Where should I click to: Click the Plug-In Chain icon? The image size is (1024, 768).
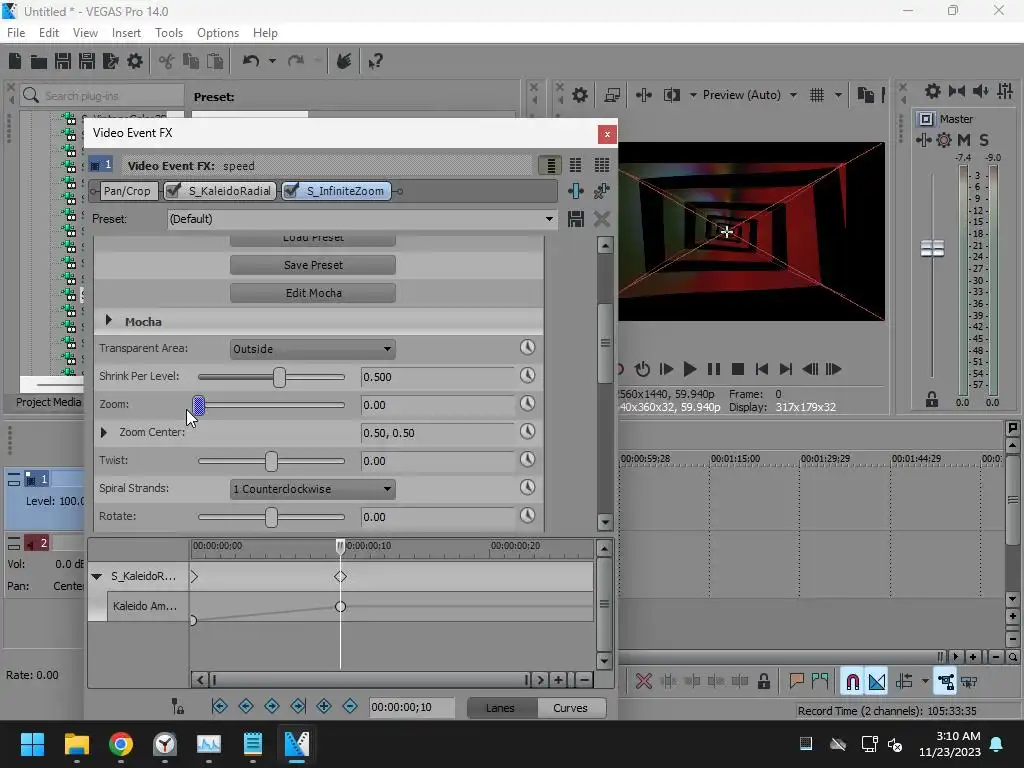click(x=575, y=191)
